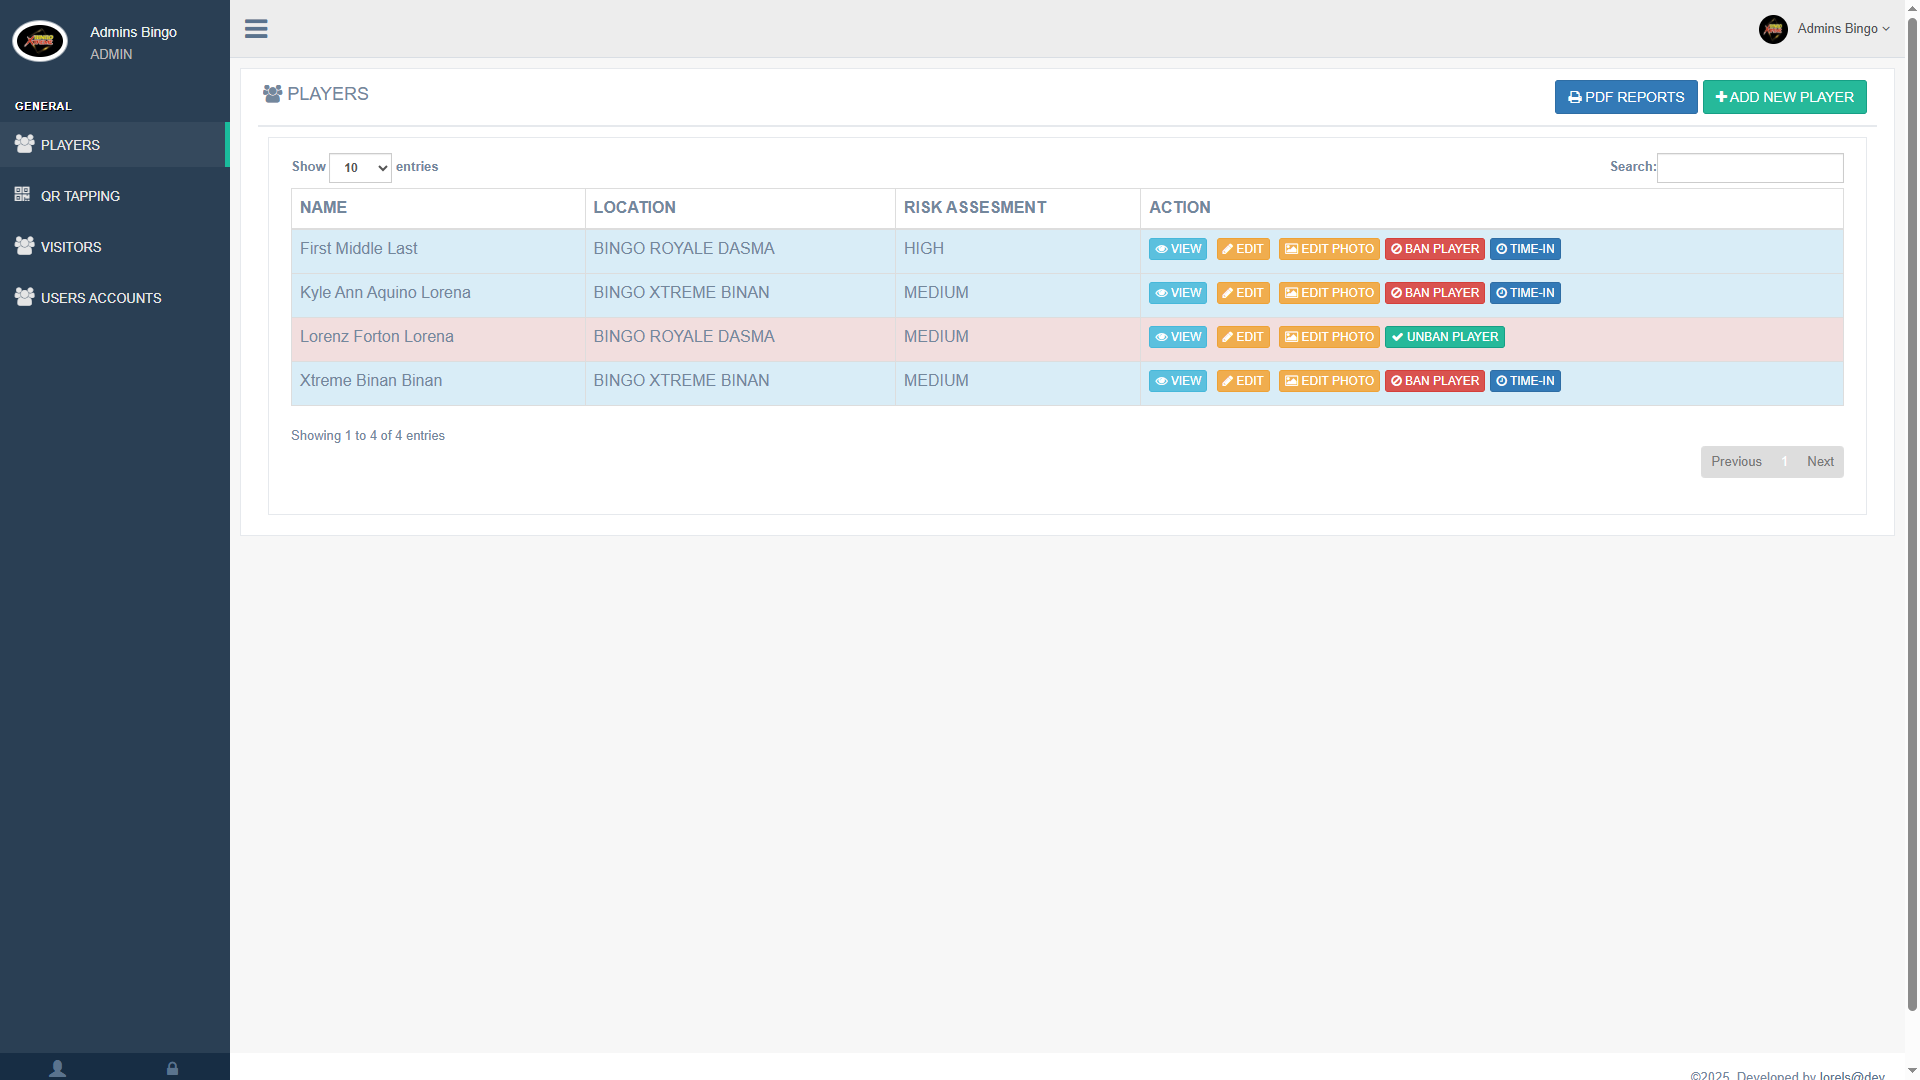Open Visitors page from sidebar
The width and height of the screenshot is (1920, 1080).
(71, 247)
